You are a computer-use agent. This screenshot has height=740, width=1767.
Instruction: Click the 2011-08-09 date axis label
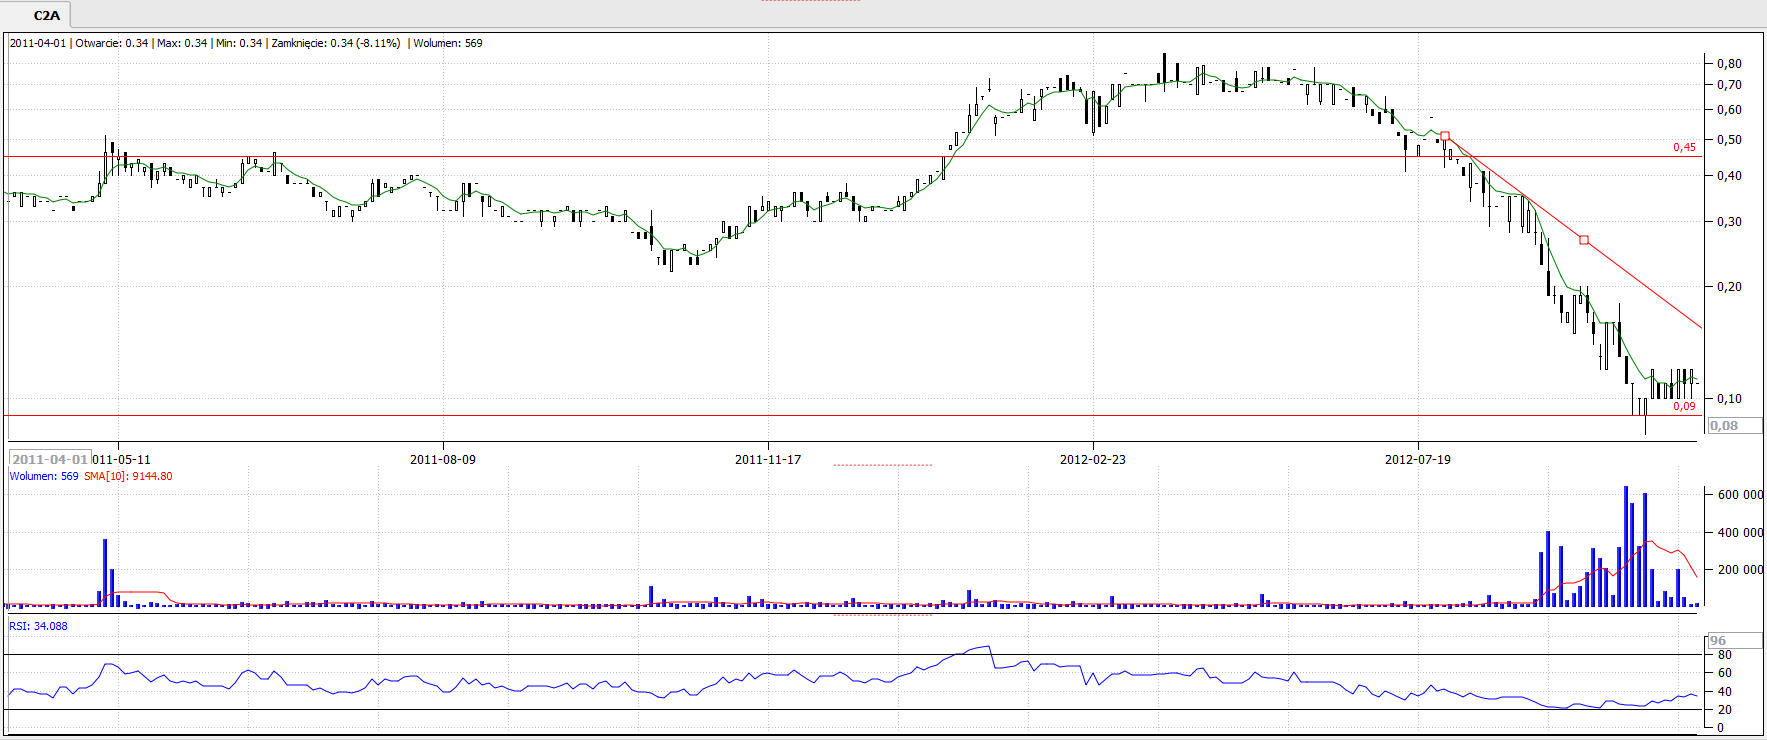pos(443,460)
